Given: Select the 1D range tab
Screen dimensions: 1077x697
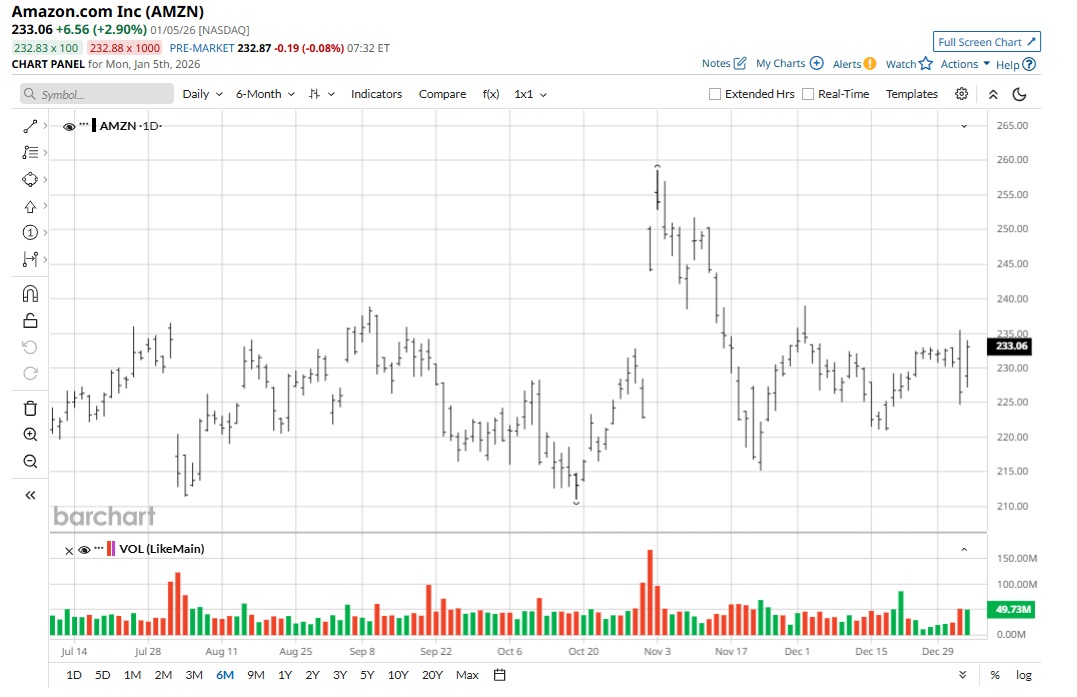Looking at the screenshot, I should tap(73, 675).
